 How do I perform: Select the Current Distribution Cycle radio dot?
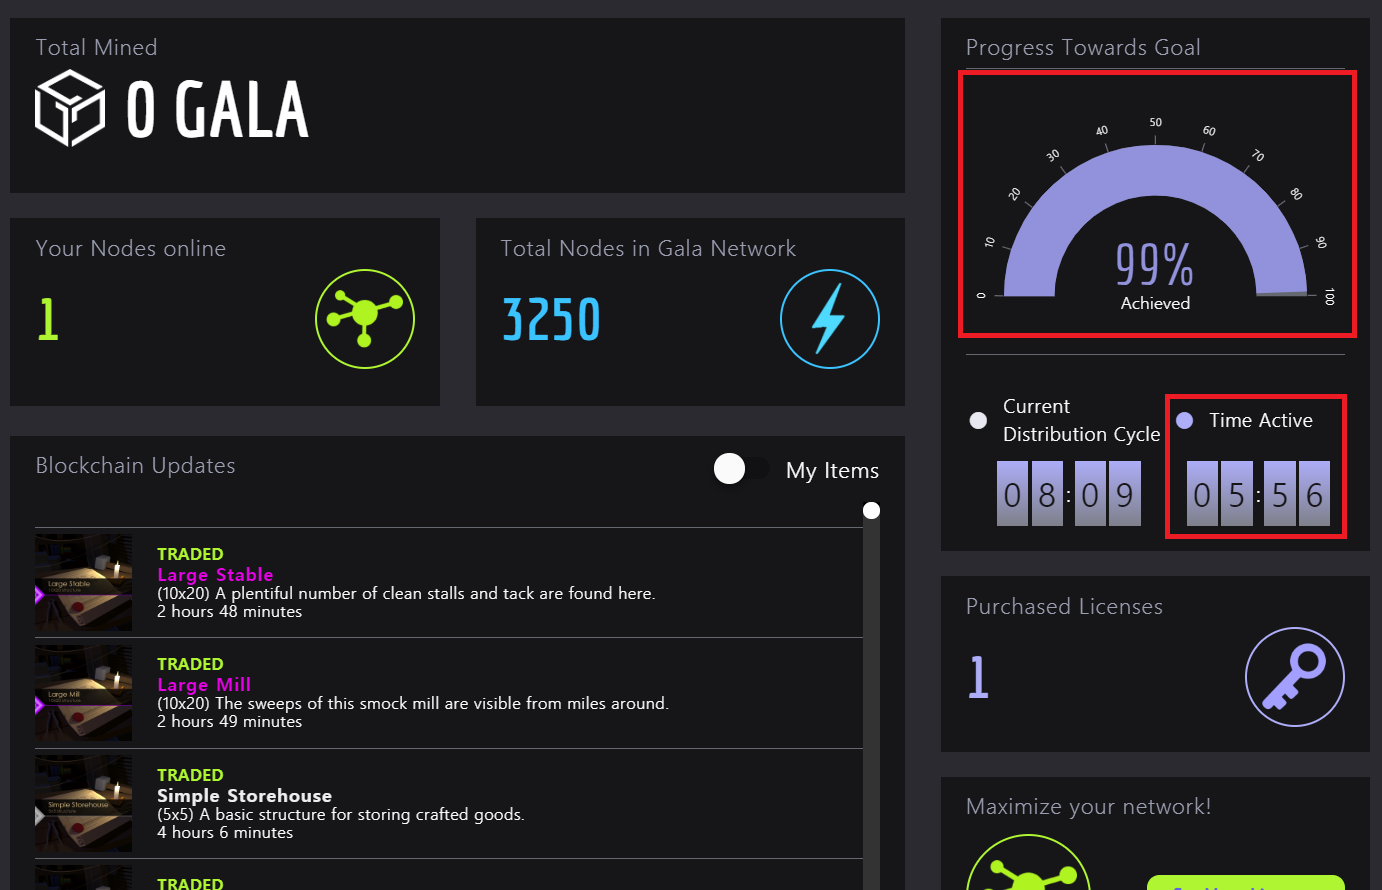[x=978, y=420]
